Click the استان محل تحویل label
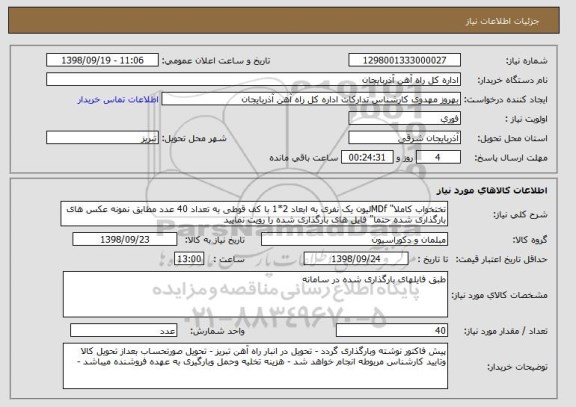576x407 pixels. tap(512, 138)
